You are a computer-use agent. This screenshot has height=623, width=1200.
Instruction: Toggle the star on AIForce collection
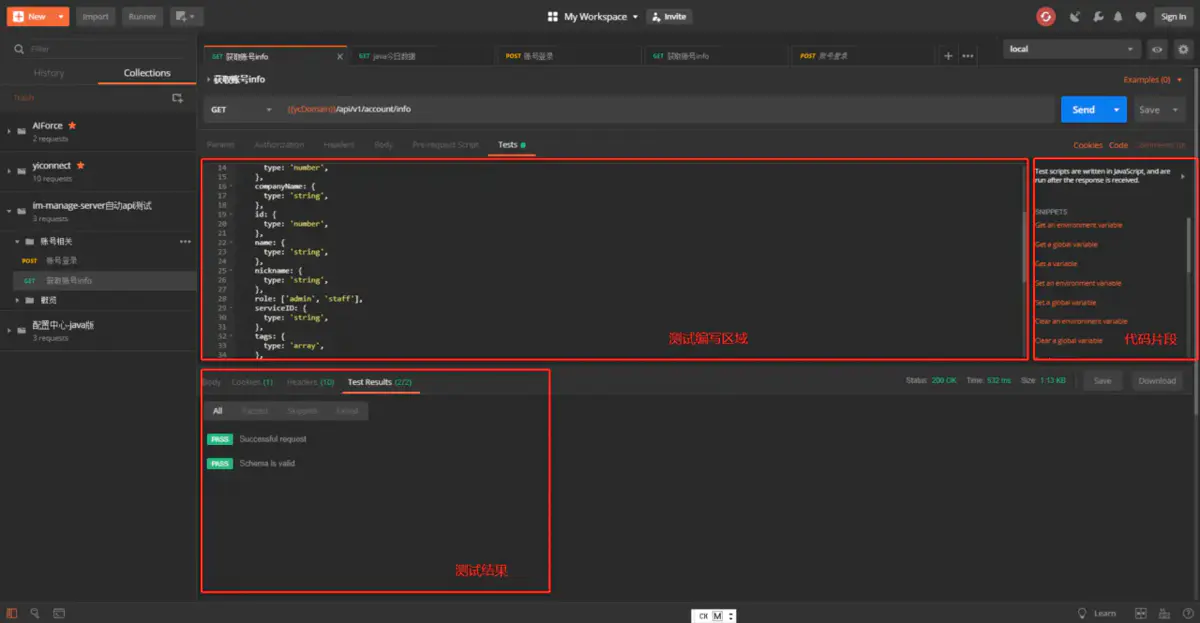pos(72,126)
